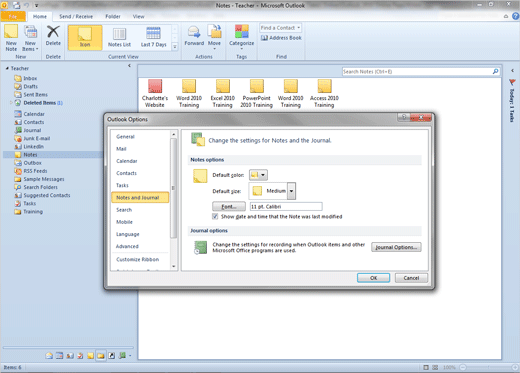Switch to Icon view
This screenshot has width=520, height=373.
pos(85,37)
